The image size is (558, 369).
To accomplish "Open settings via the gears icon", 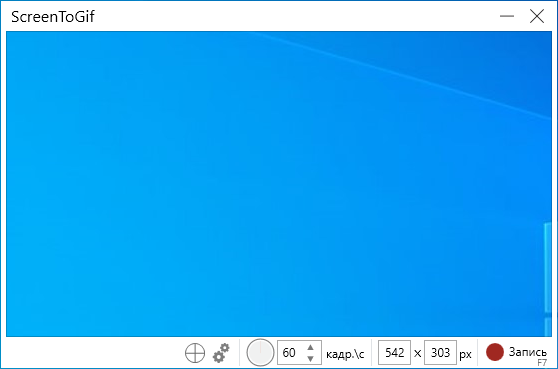I will [221, 353].
